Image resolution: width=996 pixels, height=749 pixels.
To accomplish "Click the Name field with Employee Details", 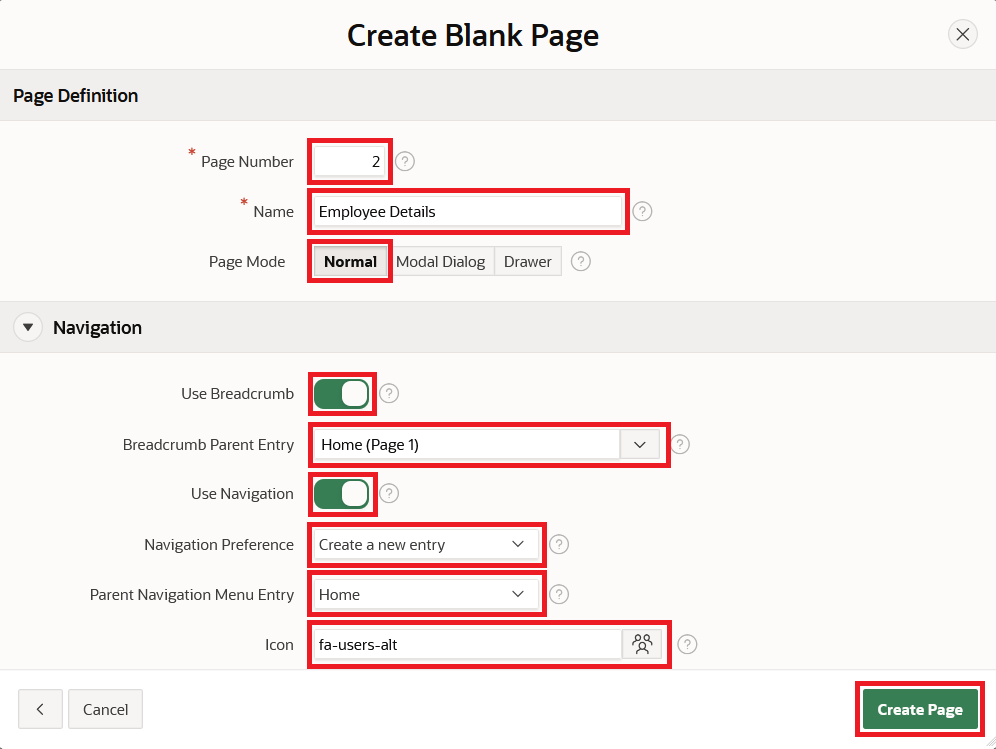I will [x=468, y=212].
